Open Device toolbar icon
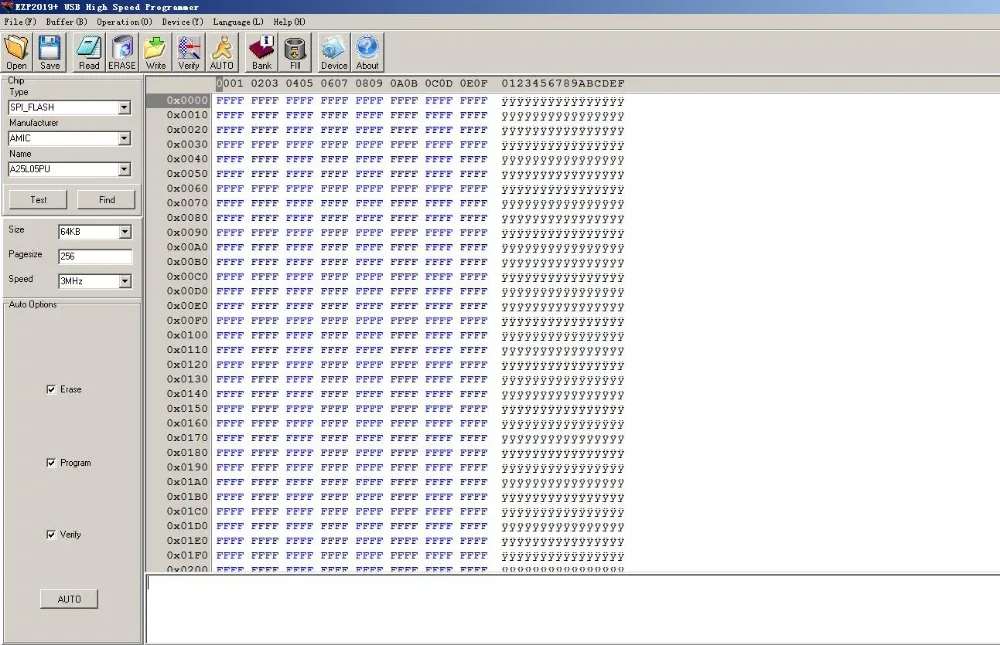 (x=334, y=52)
